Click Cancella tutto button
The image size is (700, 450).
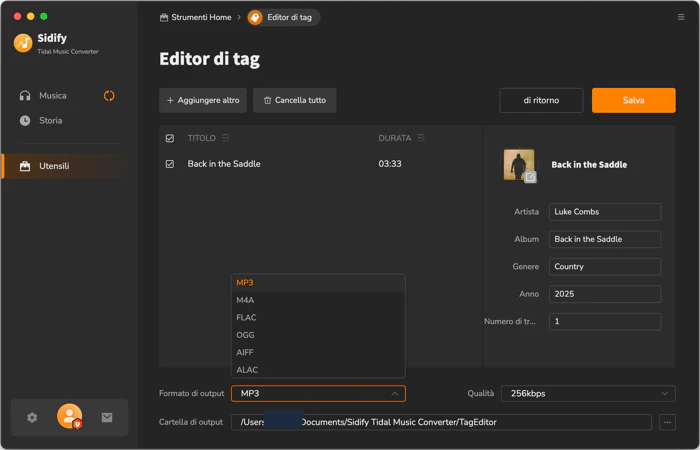pyautogui.click(x=295, y=100)
